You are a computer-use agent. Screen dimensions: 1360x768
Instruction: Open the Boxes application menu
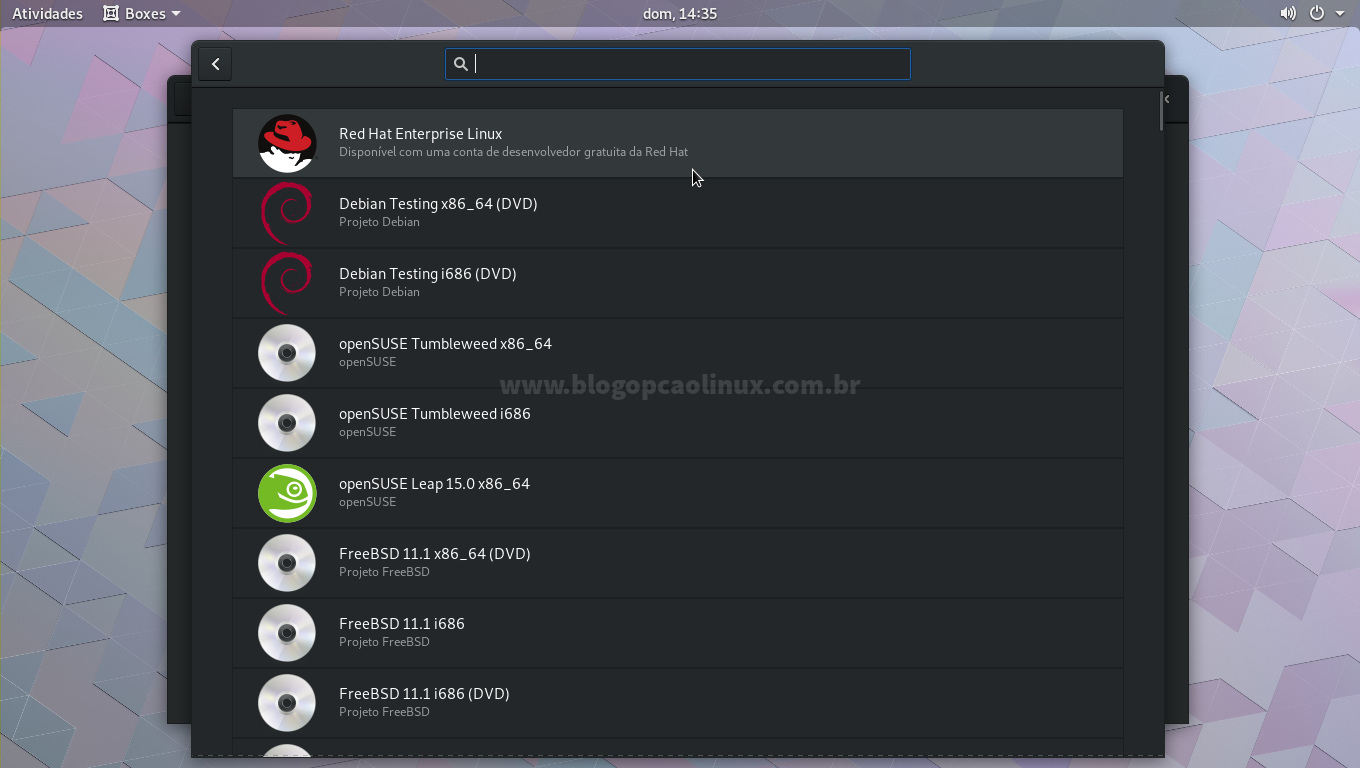(142, 14)
